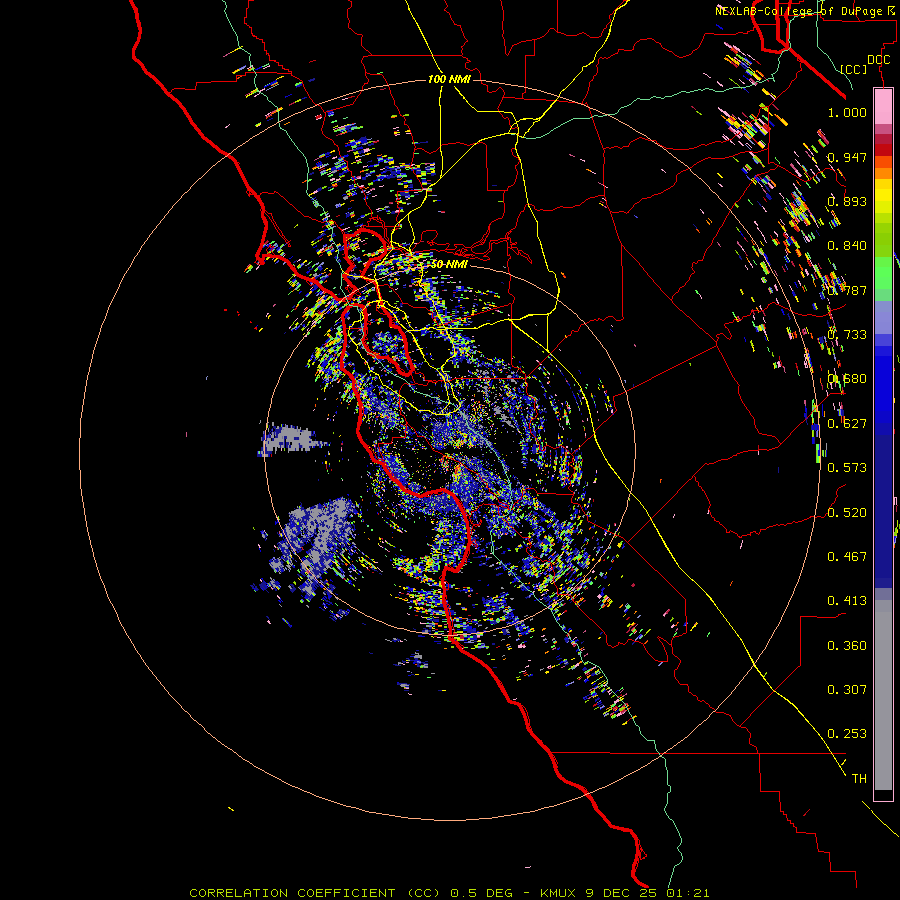Viewport: 900px width, 900px height.
Task: Click the 0.680 legend value
Action: point(847,379)
